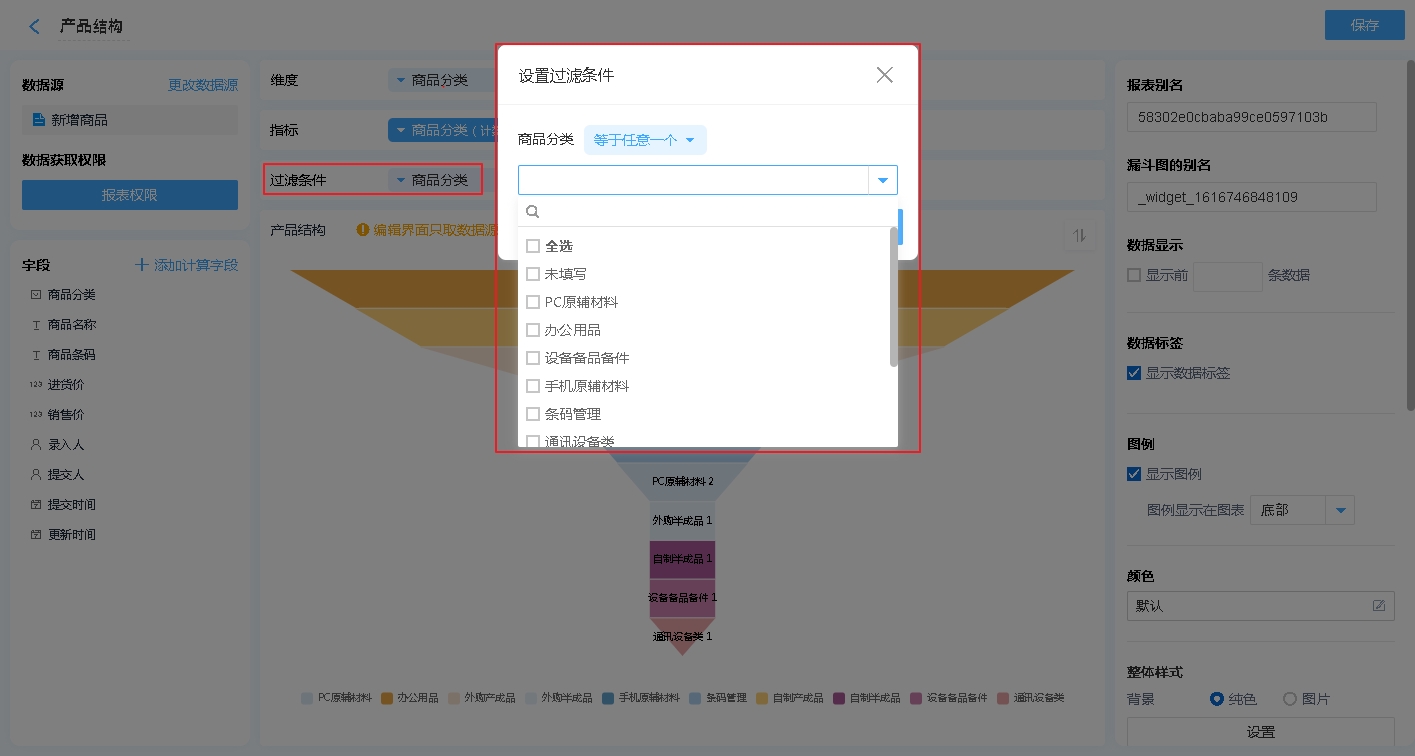Image resolution: width=1415 pixels, height=756 pixels.
Task: Uncheck the 显示数据标签 checkbox
Action: point(1133,373)
